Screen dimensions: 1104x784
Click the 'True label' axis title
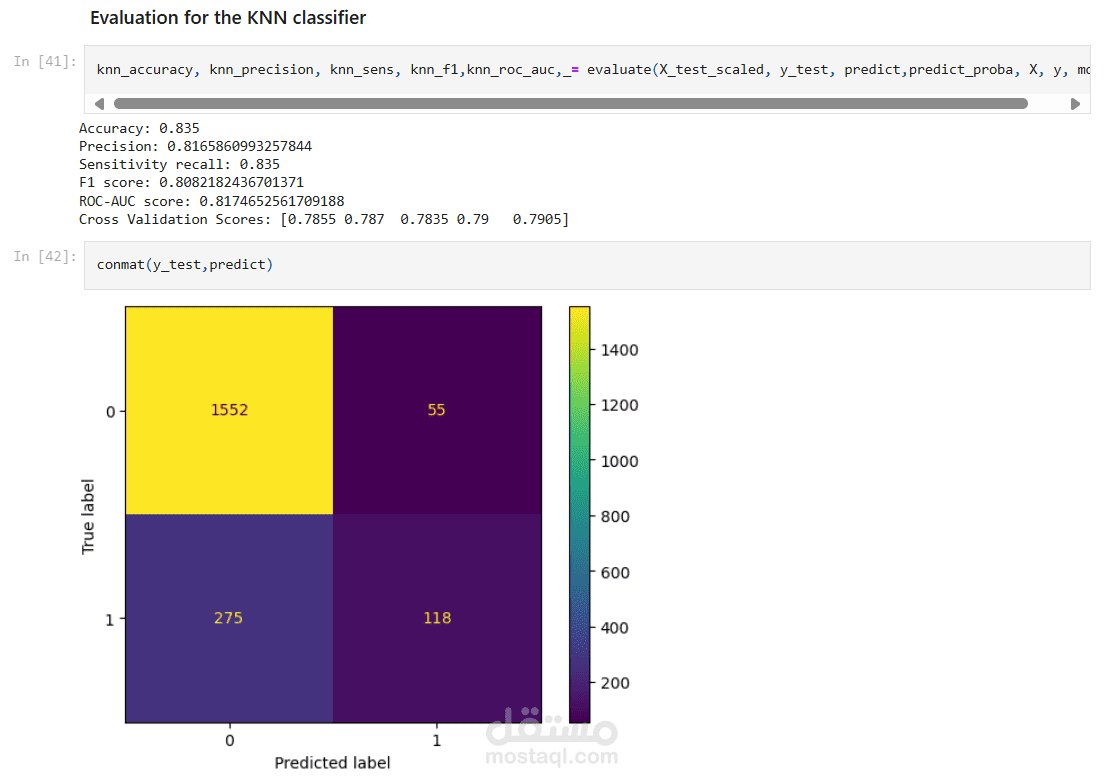coord(88,517)
